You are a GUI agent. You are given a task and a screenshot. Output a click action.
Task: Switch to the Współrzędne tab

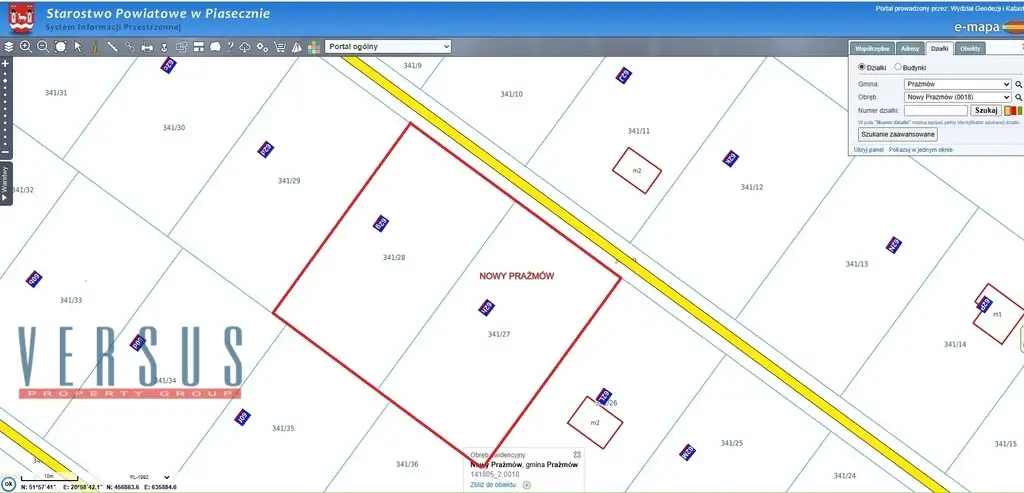click(872, 48)
